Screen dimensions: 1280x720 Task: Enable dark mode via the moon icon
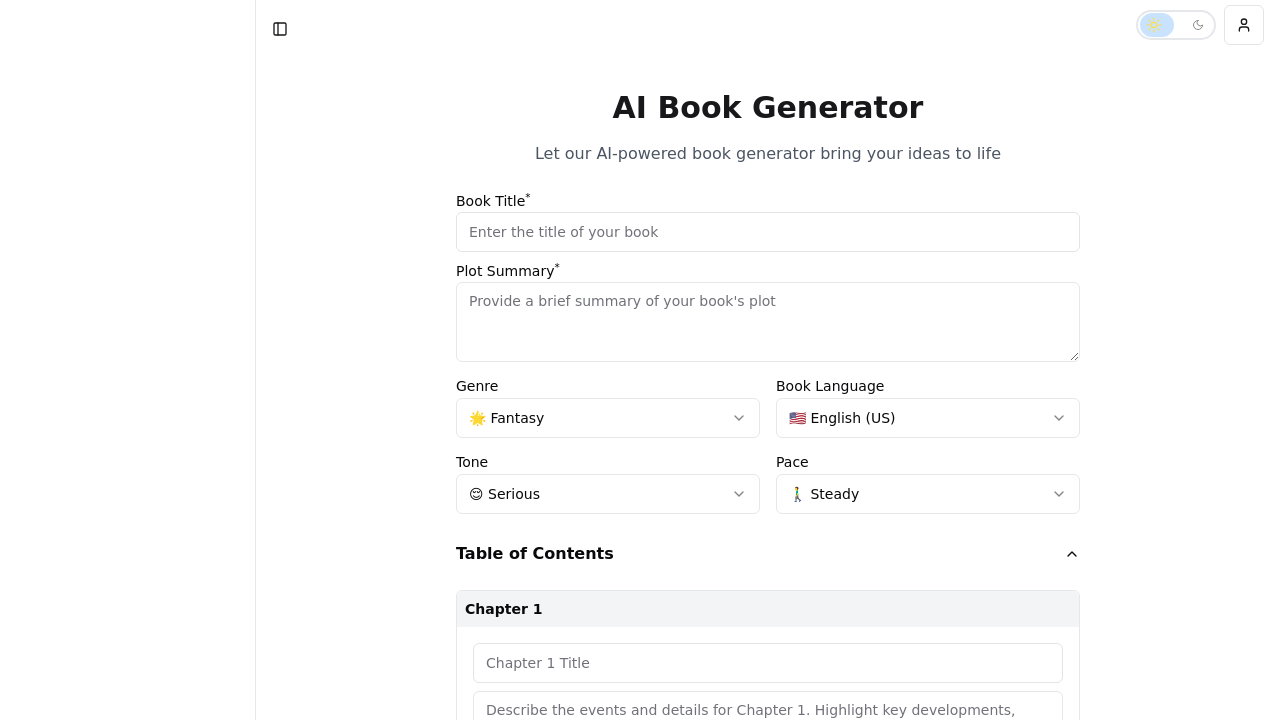pyautogui.click(x=1198, y=25)
